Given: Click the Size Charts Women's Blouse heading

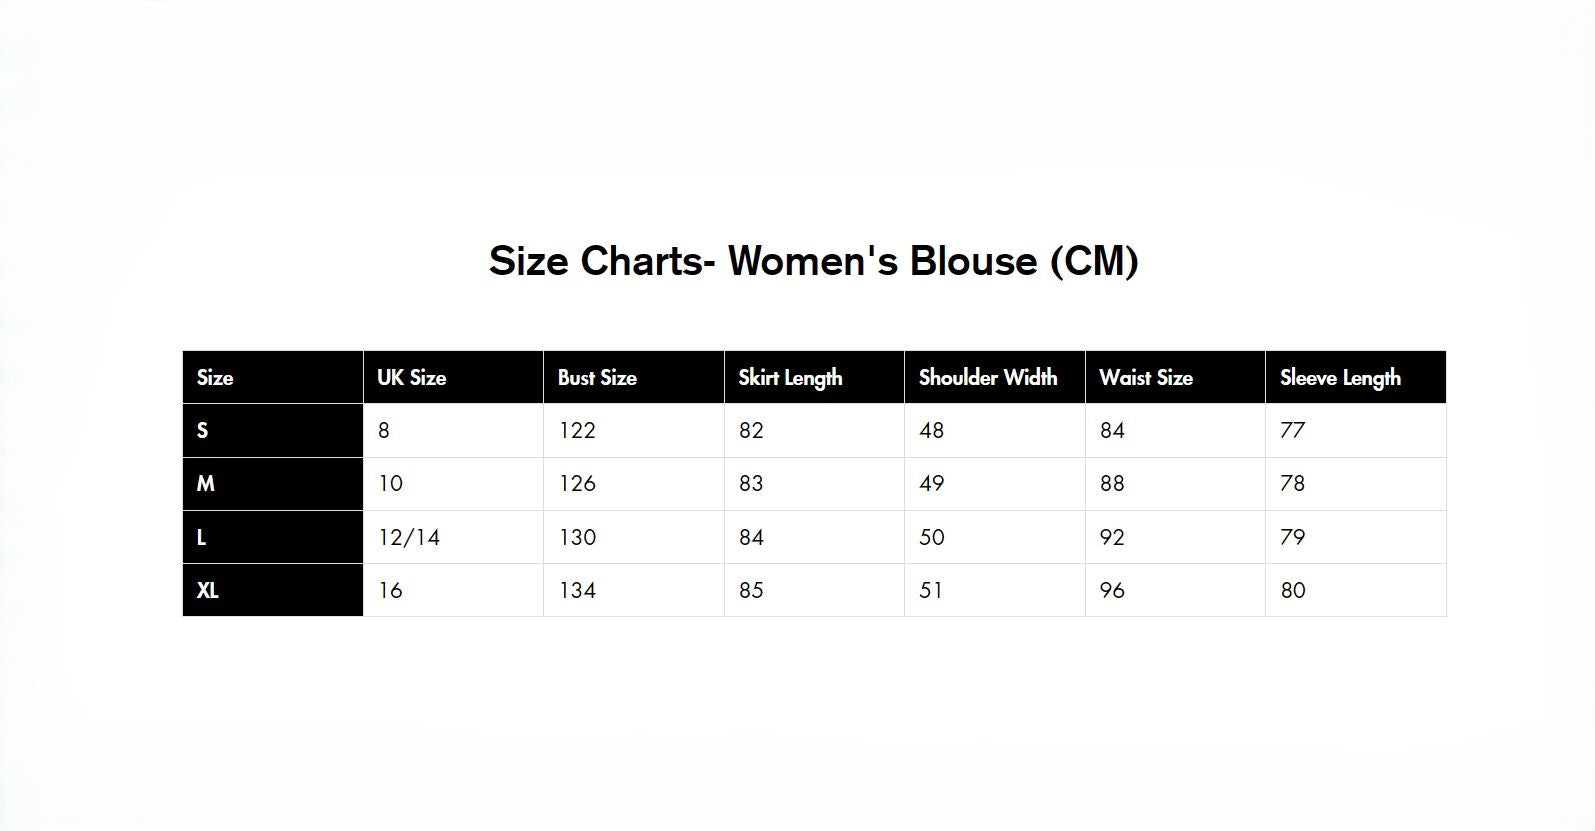Looking at the screenshot, I should [x=813, y=261].
